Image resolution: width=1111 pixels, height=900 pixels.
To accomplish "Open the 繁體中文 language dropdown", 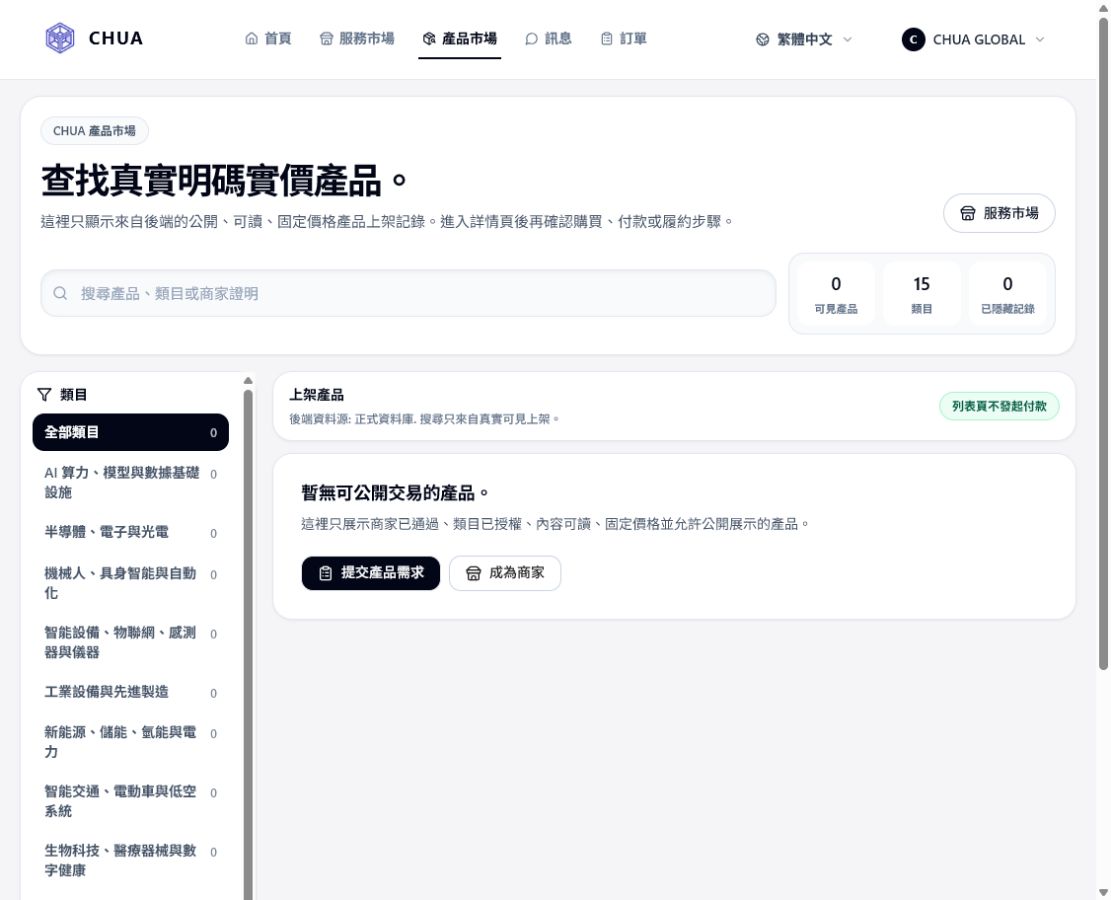I will (x=803, y=40).
